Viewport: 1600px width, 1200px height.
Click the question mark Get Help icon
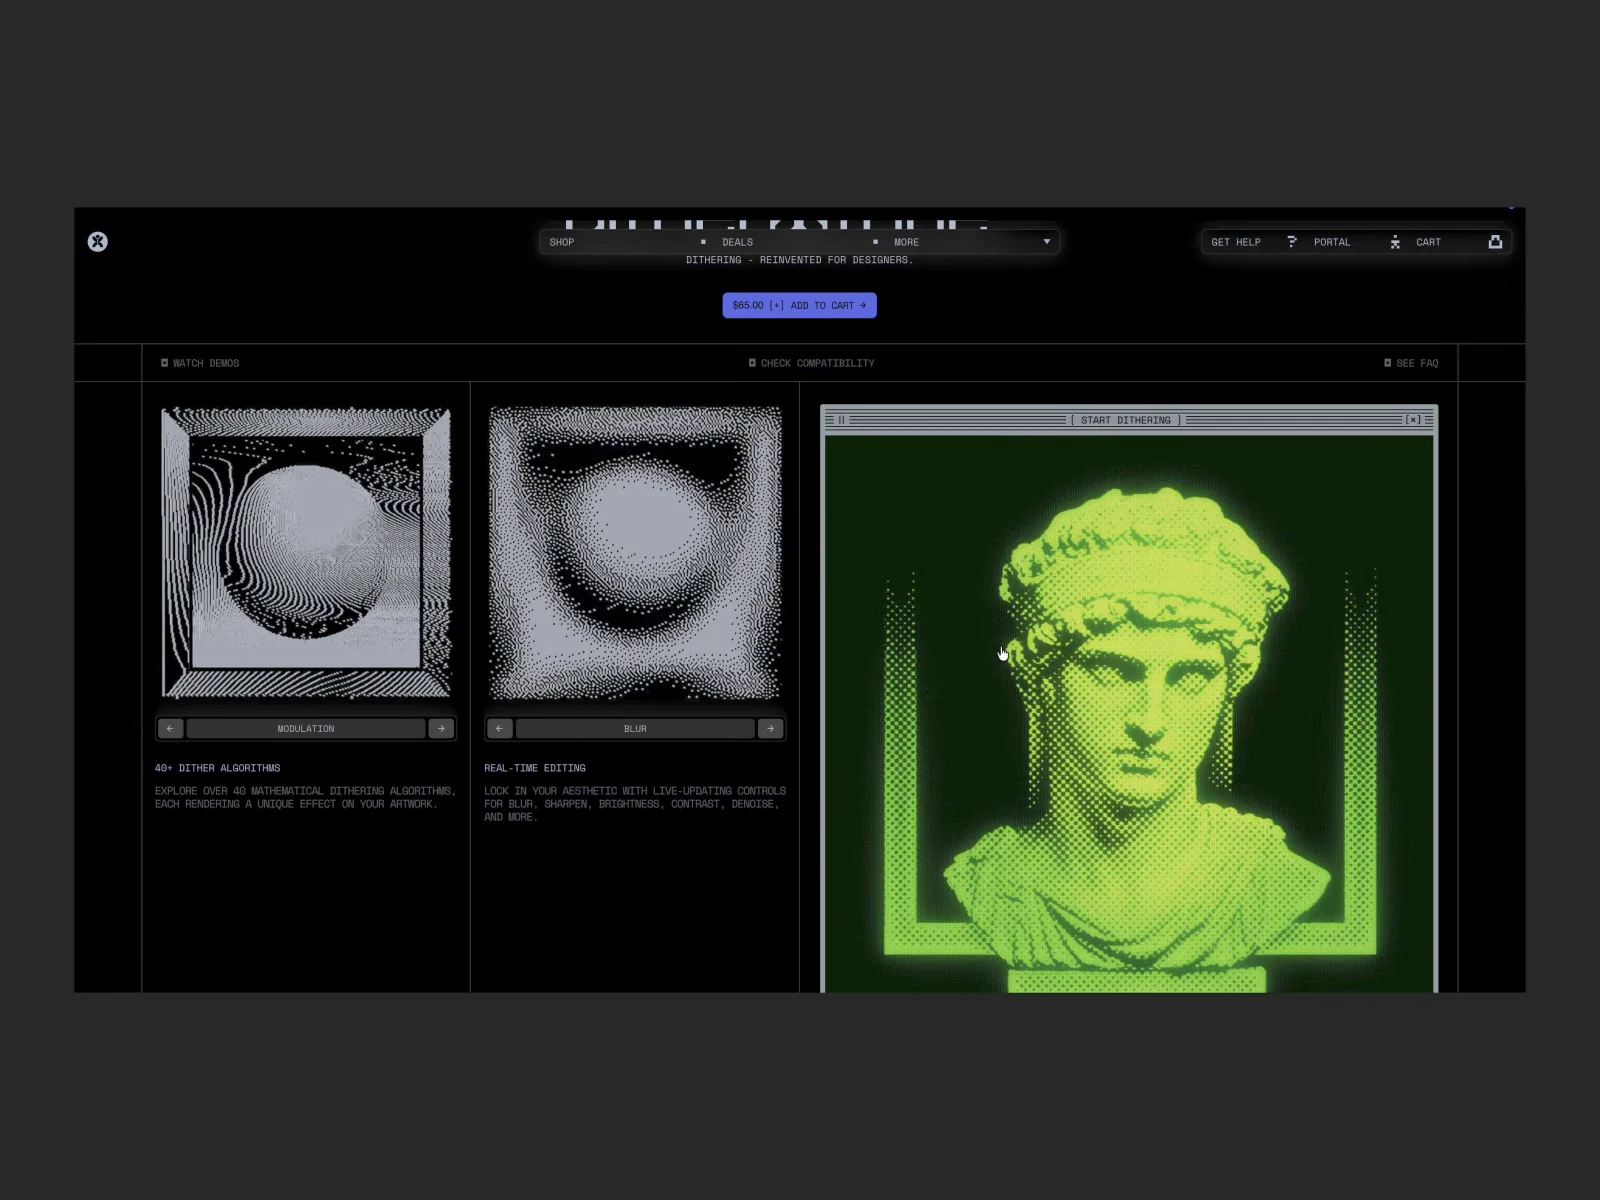point(1292,242)
